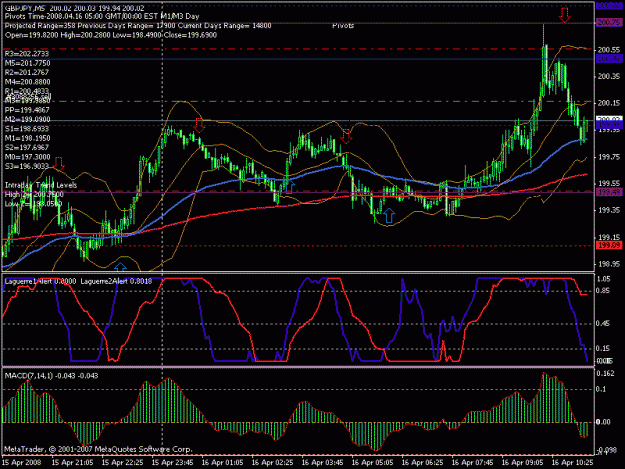The width and height of the screenshot is (625, 469).
Task: Click the 0.1 MACD scale label
Action: 601,389
